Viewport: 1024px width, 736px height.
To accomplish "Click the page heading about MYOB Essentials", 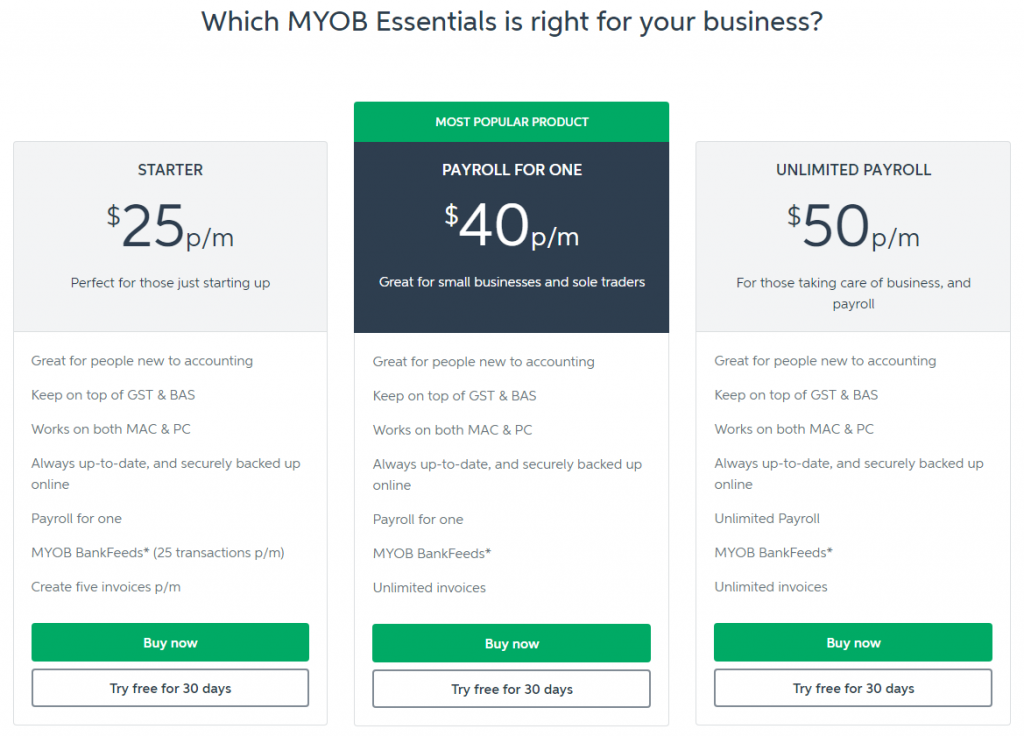I will pyautogui.click(x=511, y=22).
